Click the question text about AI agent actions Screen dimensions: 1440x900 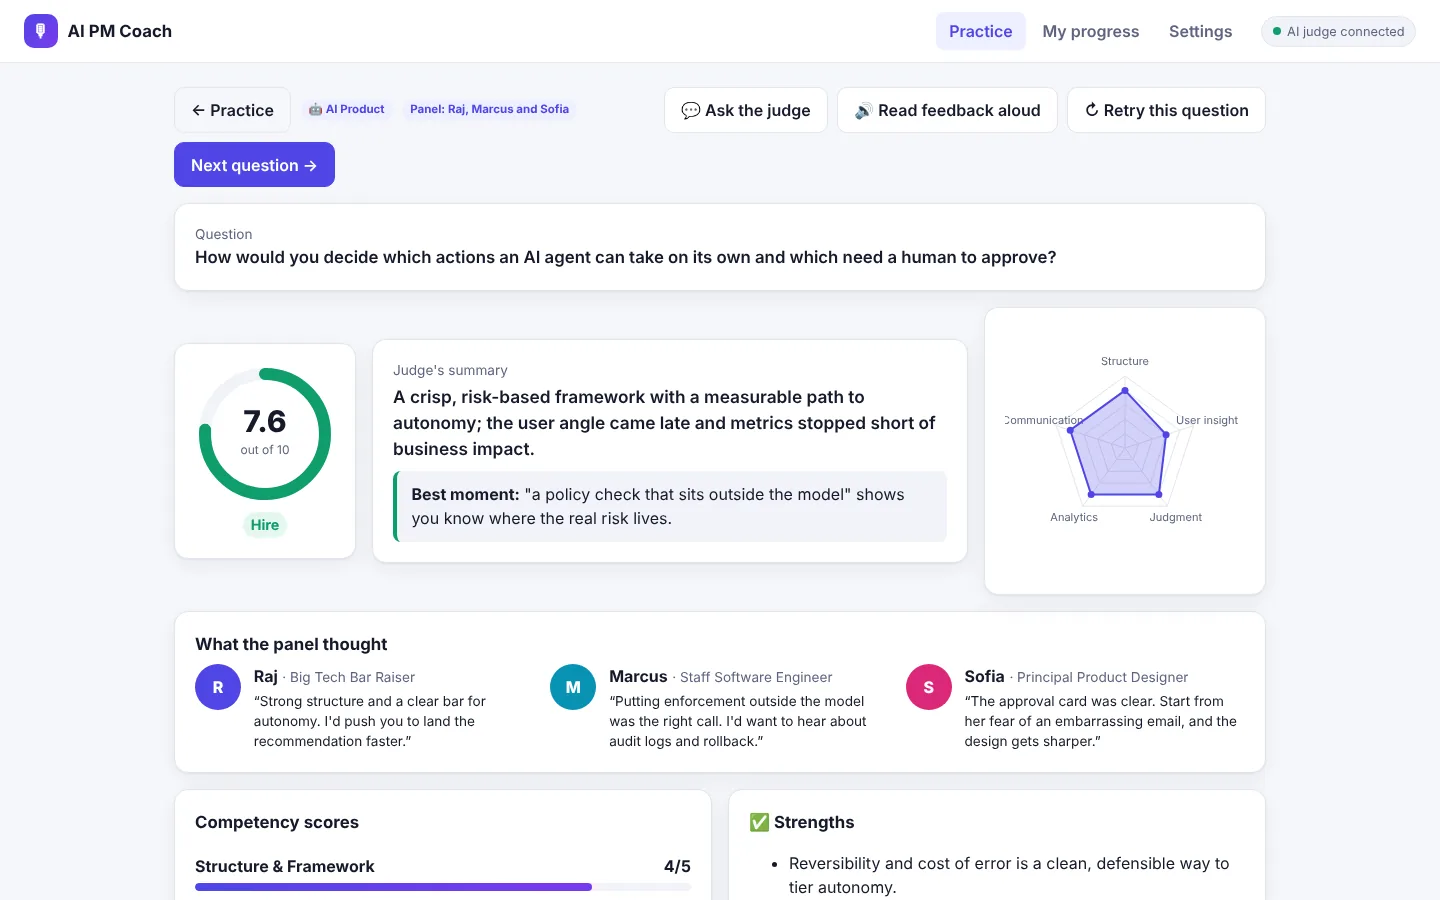(626, 257)
